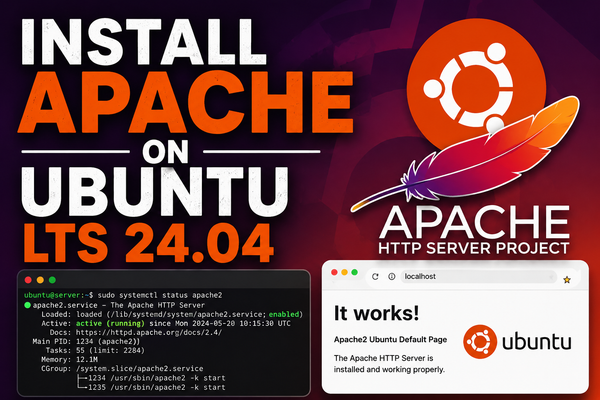Click the large Ubuntu logo circle
Viewport: 600px width, 400px height.
pyautogui.click(x=476, y=87)
